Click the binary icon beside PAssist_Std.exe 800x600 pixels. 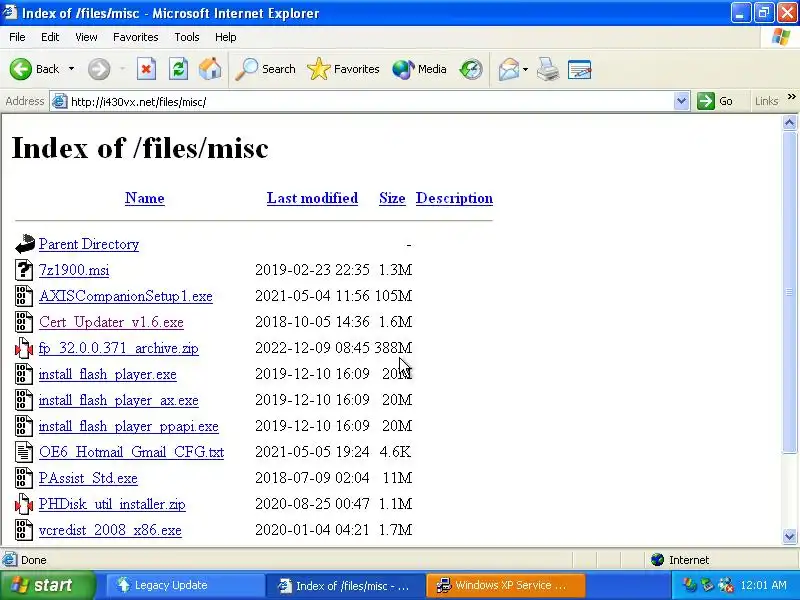pyautogui.click(x=23, y=479)
